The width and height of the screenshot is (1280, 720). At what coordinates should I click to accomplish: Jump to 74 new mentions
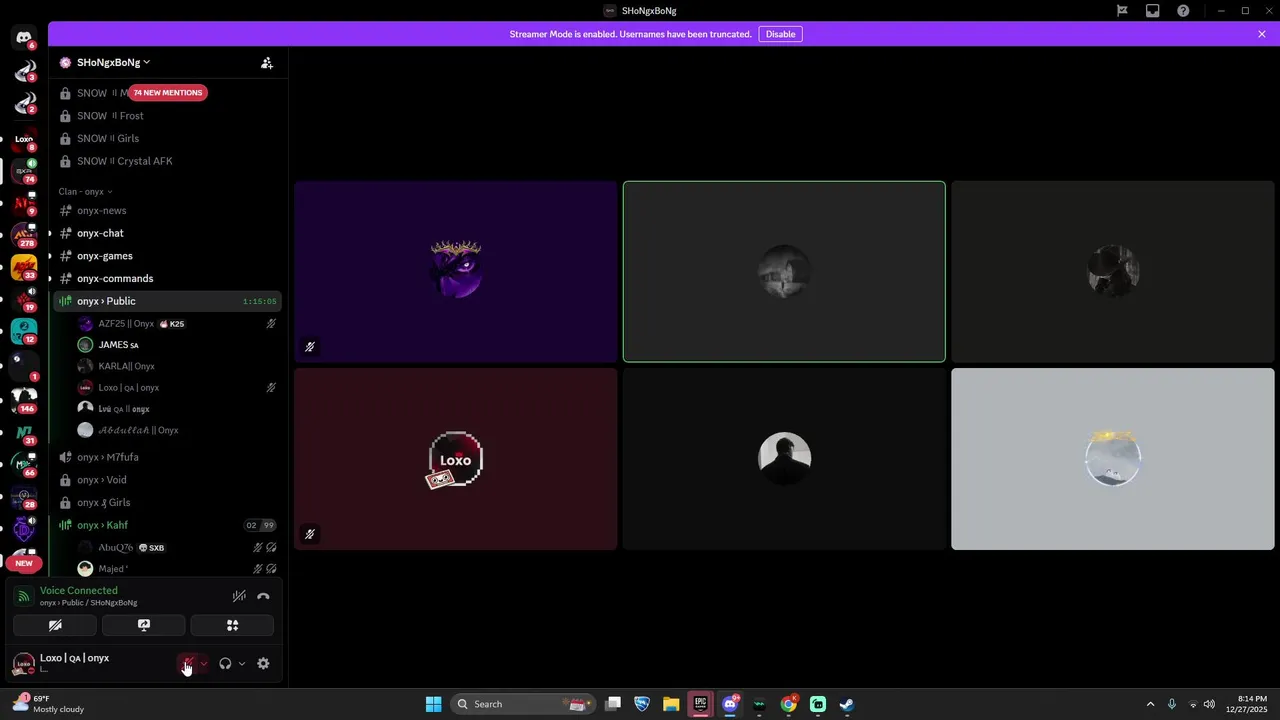tap(168, 93)
